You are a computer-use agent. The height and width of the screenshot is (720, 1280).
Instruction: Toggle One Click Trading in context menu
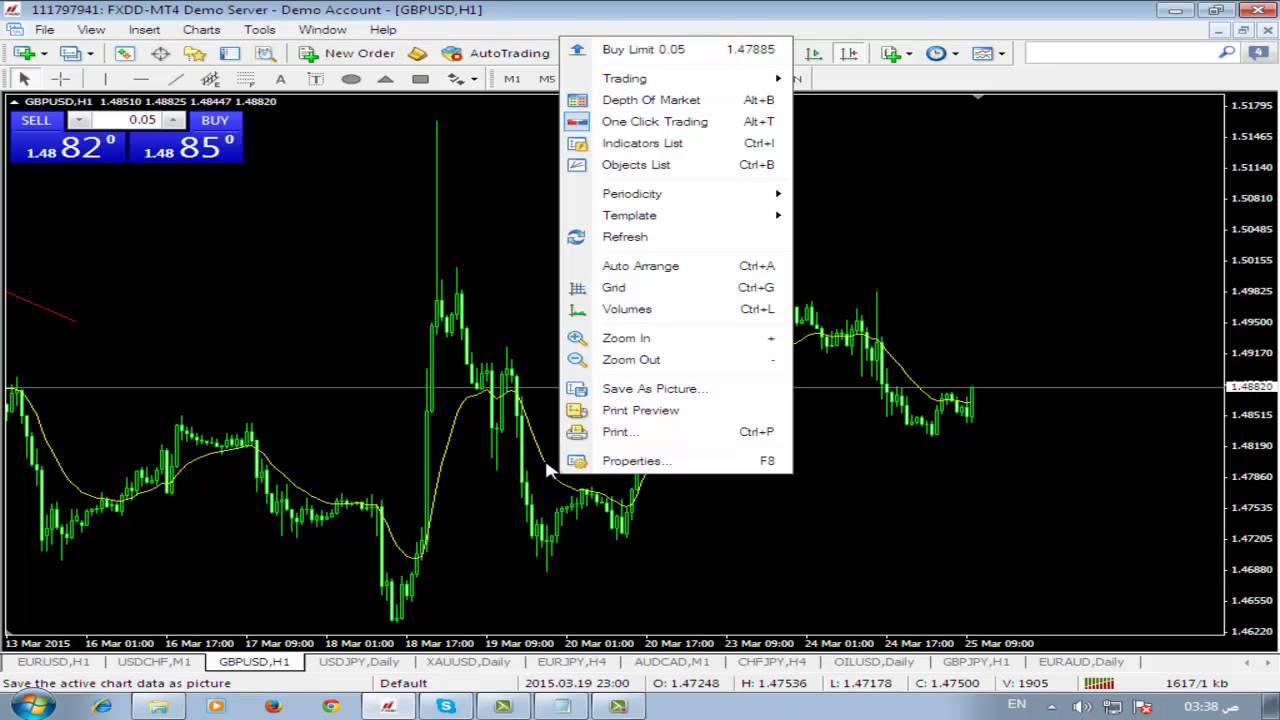[x=676, y=121]
